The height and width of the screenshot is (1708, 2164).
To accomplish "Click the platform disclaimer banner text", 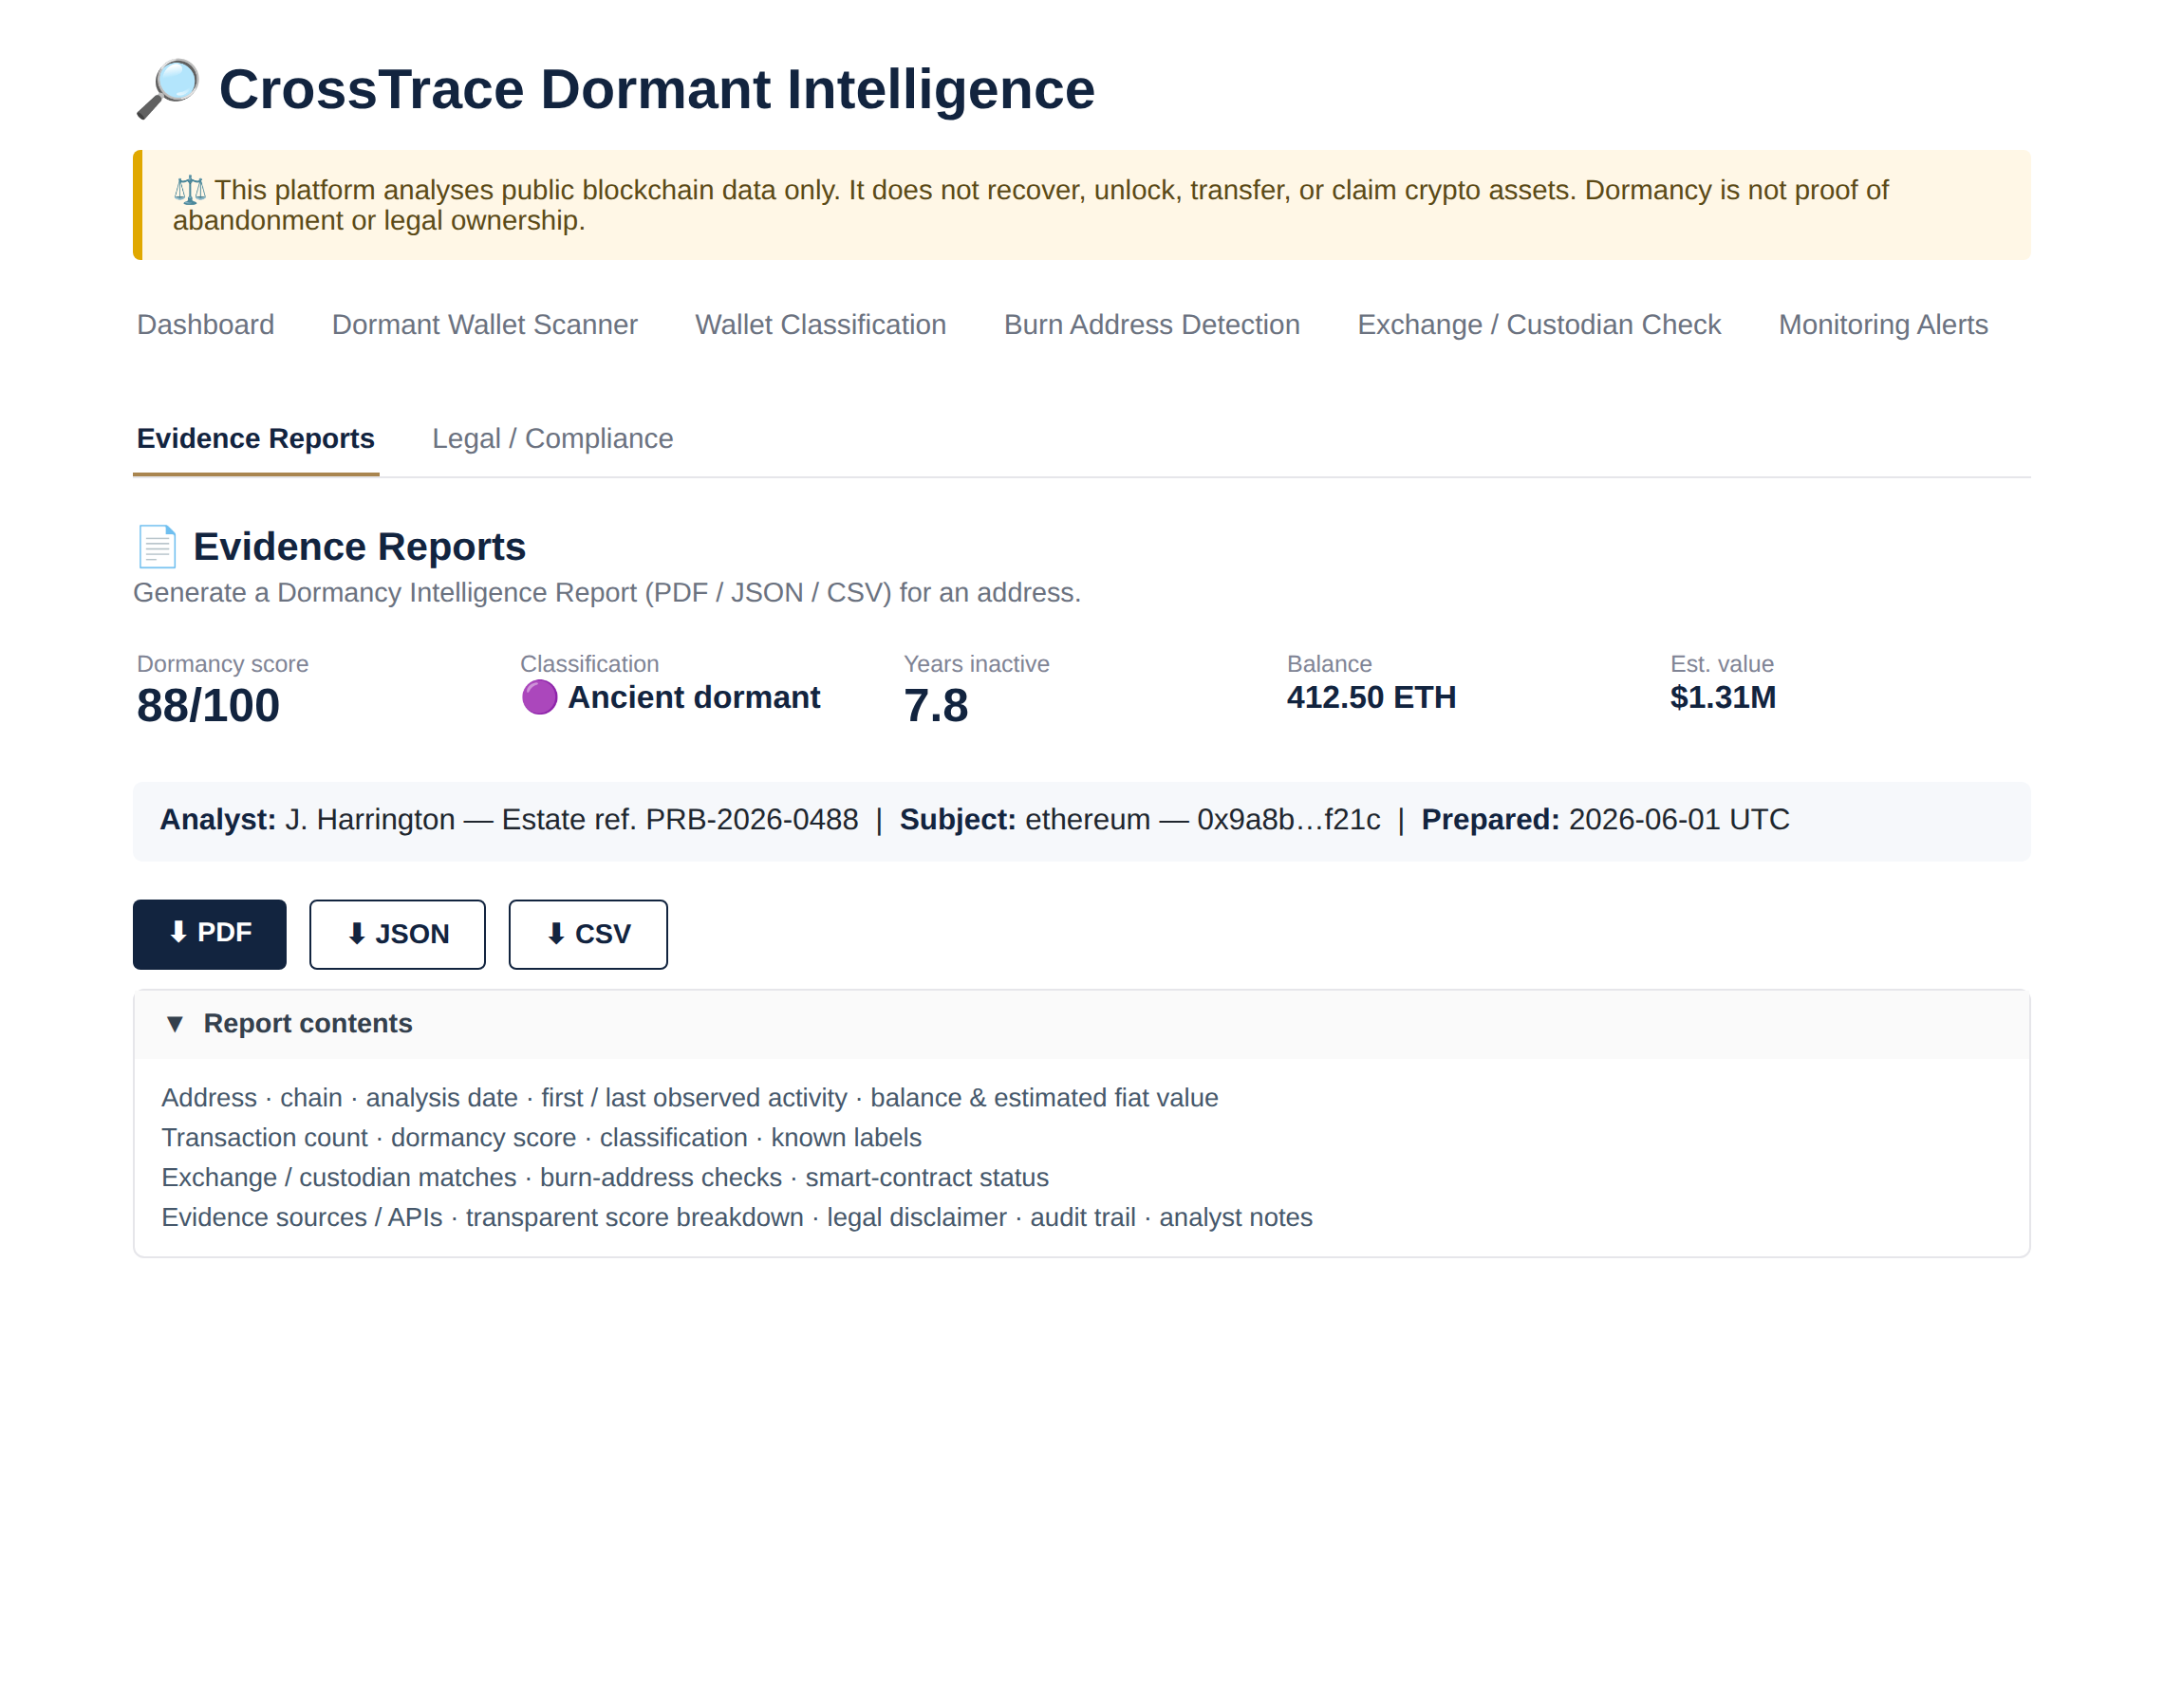I will [x=1030, y=205].
